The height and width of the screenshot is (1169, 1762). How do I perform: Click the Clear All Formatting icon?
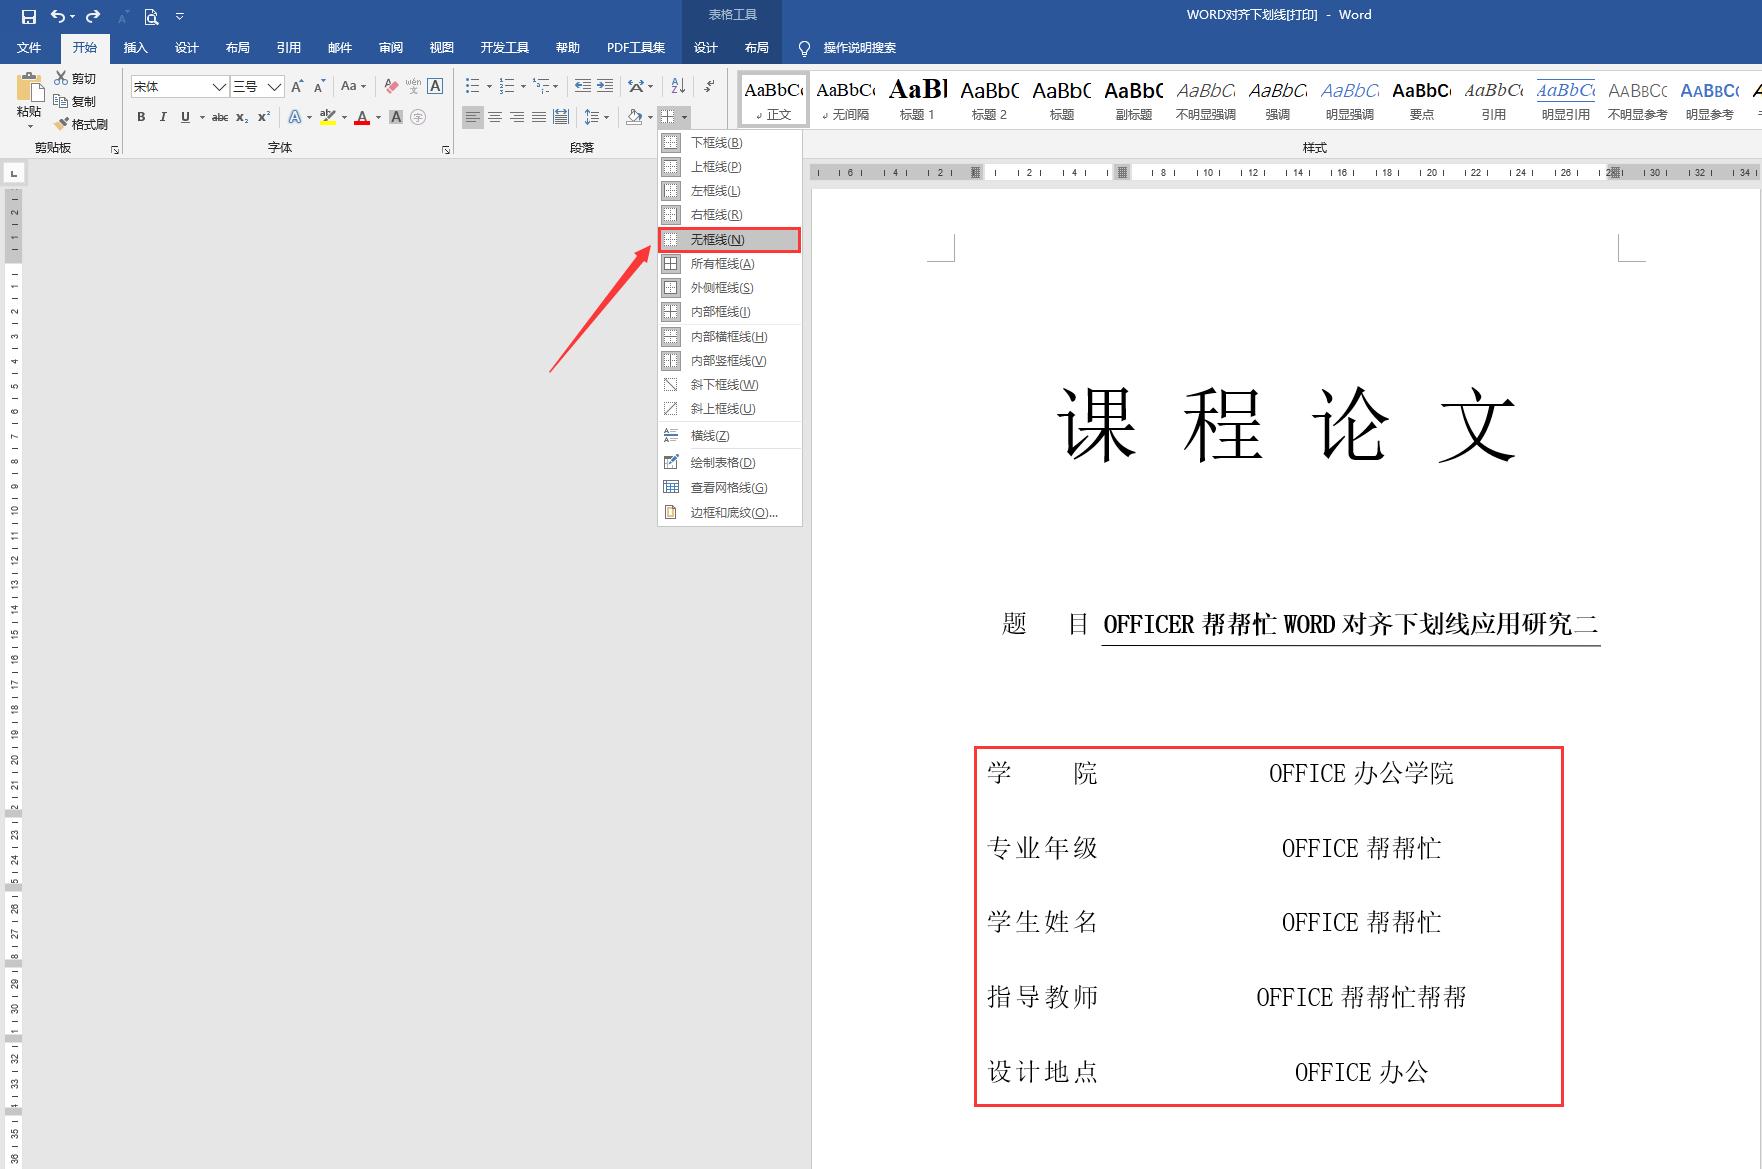pos(392,87)
